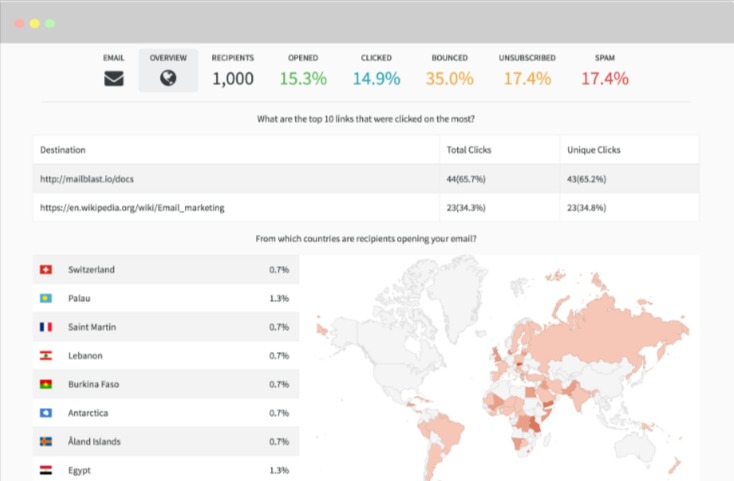View the RECIPIENTS 1,000 stat
This screenshot has height=481, width=734.
pos(233,71)
